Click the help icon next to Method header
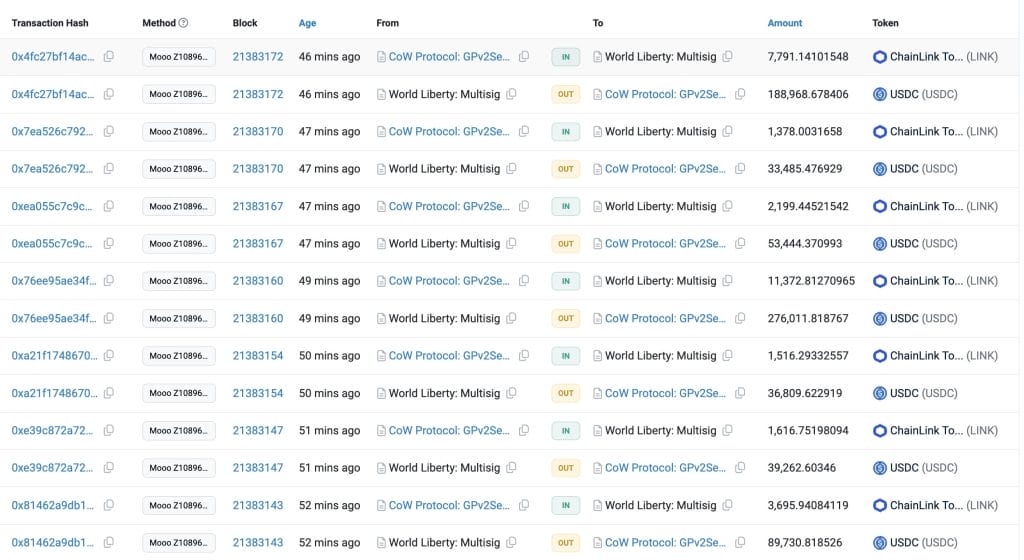 click(x=183, y=23)
